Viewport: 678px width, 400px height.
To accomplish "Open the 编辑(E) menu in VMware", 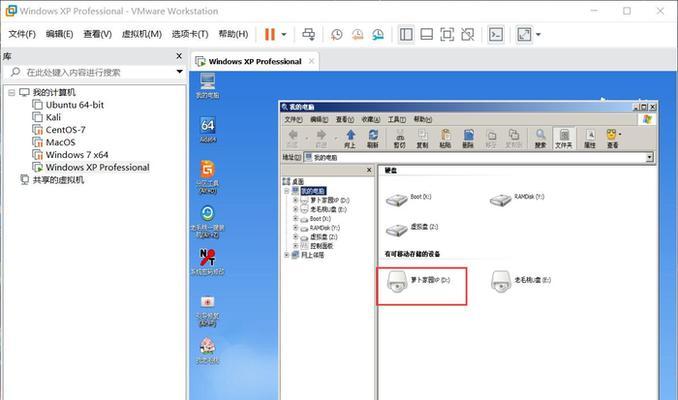I will [60, 34].
